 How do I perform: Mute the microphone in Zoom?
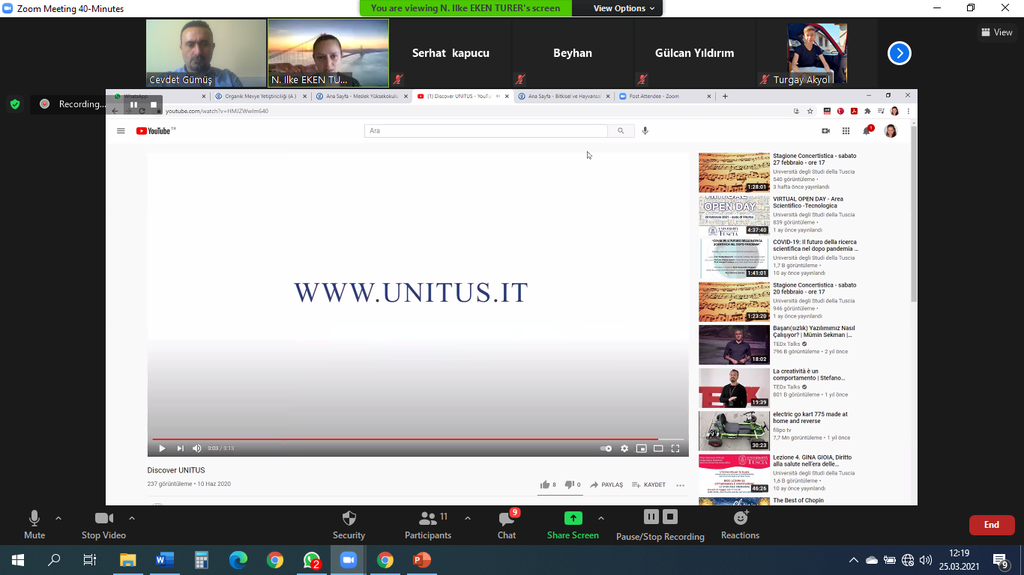(x=34, y=525)
